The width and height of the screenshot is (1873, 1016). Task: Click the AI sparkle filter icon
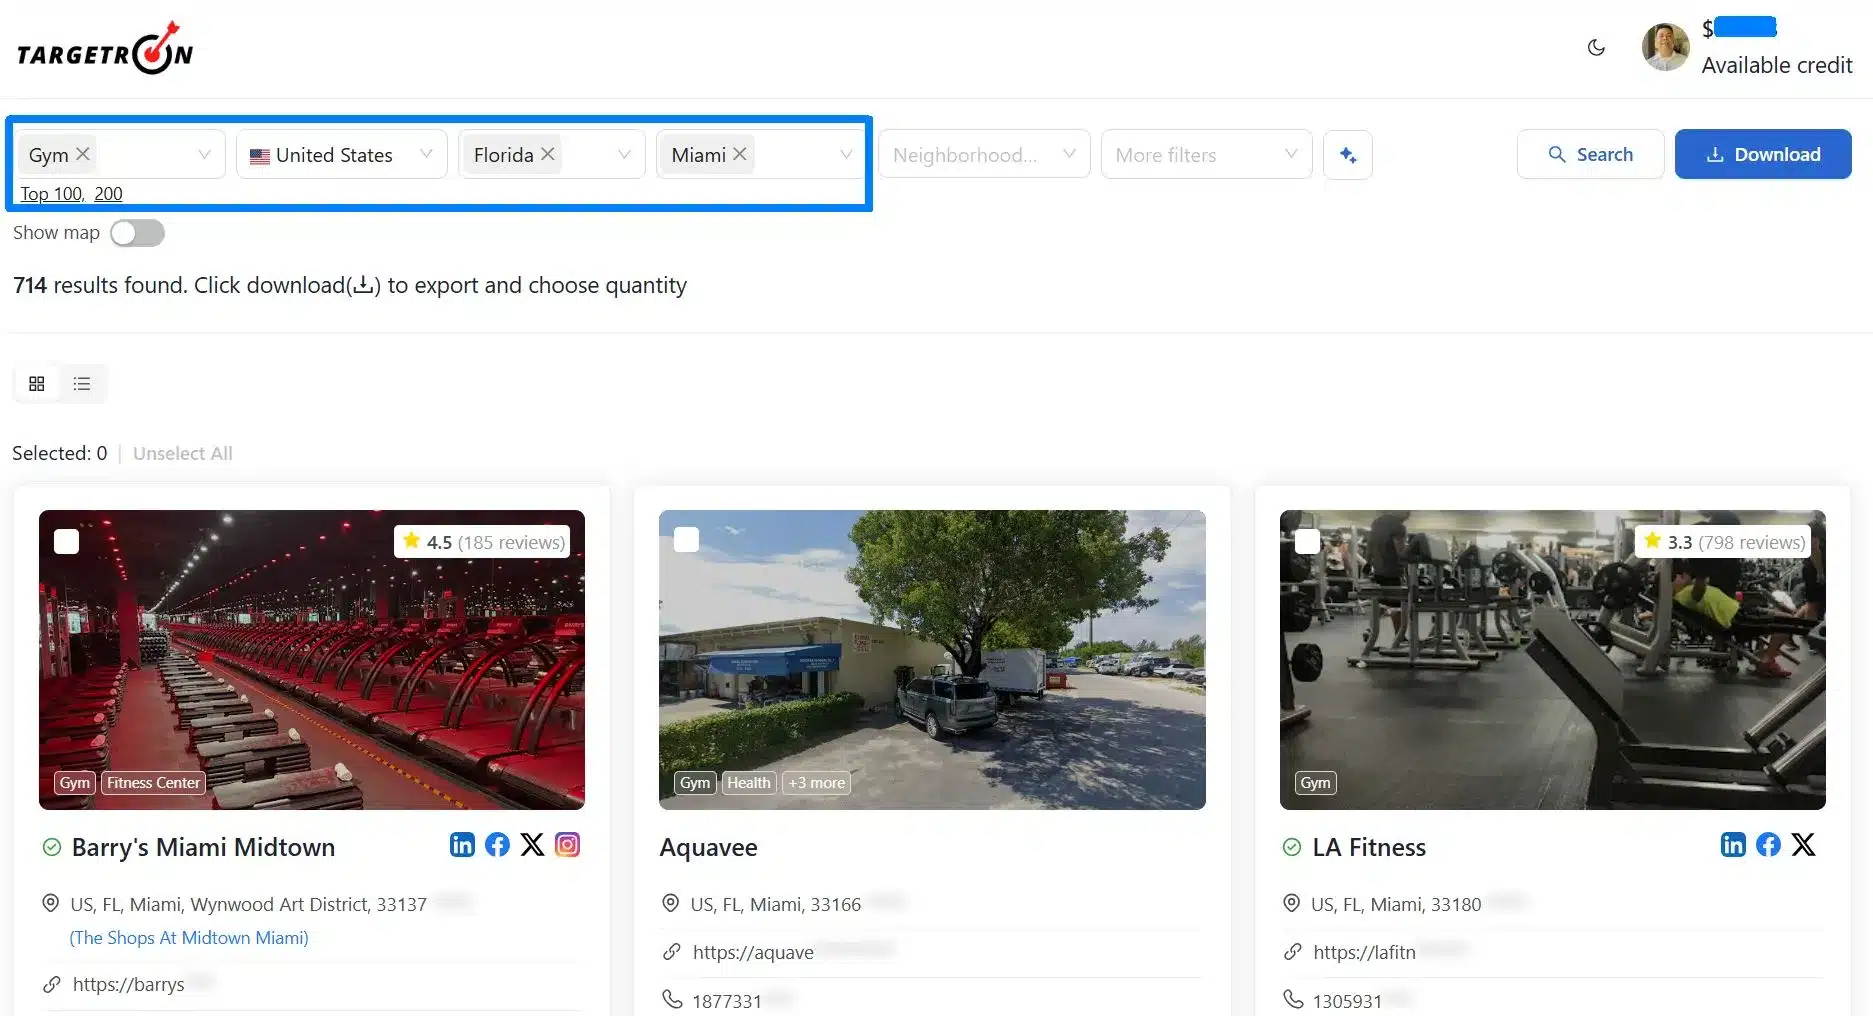[x=1347, y=155]
